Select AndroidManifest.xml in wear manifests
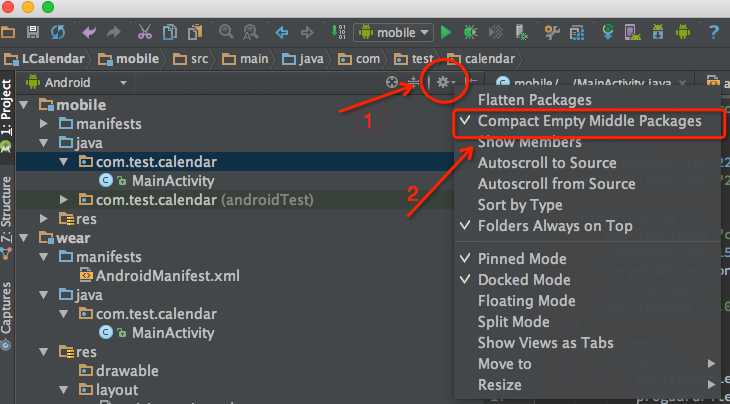Viewport: 730px width, 404px height. (160, 276)
